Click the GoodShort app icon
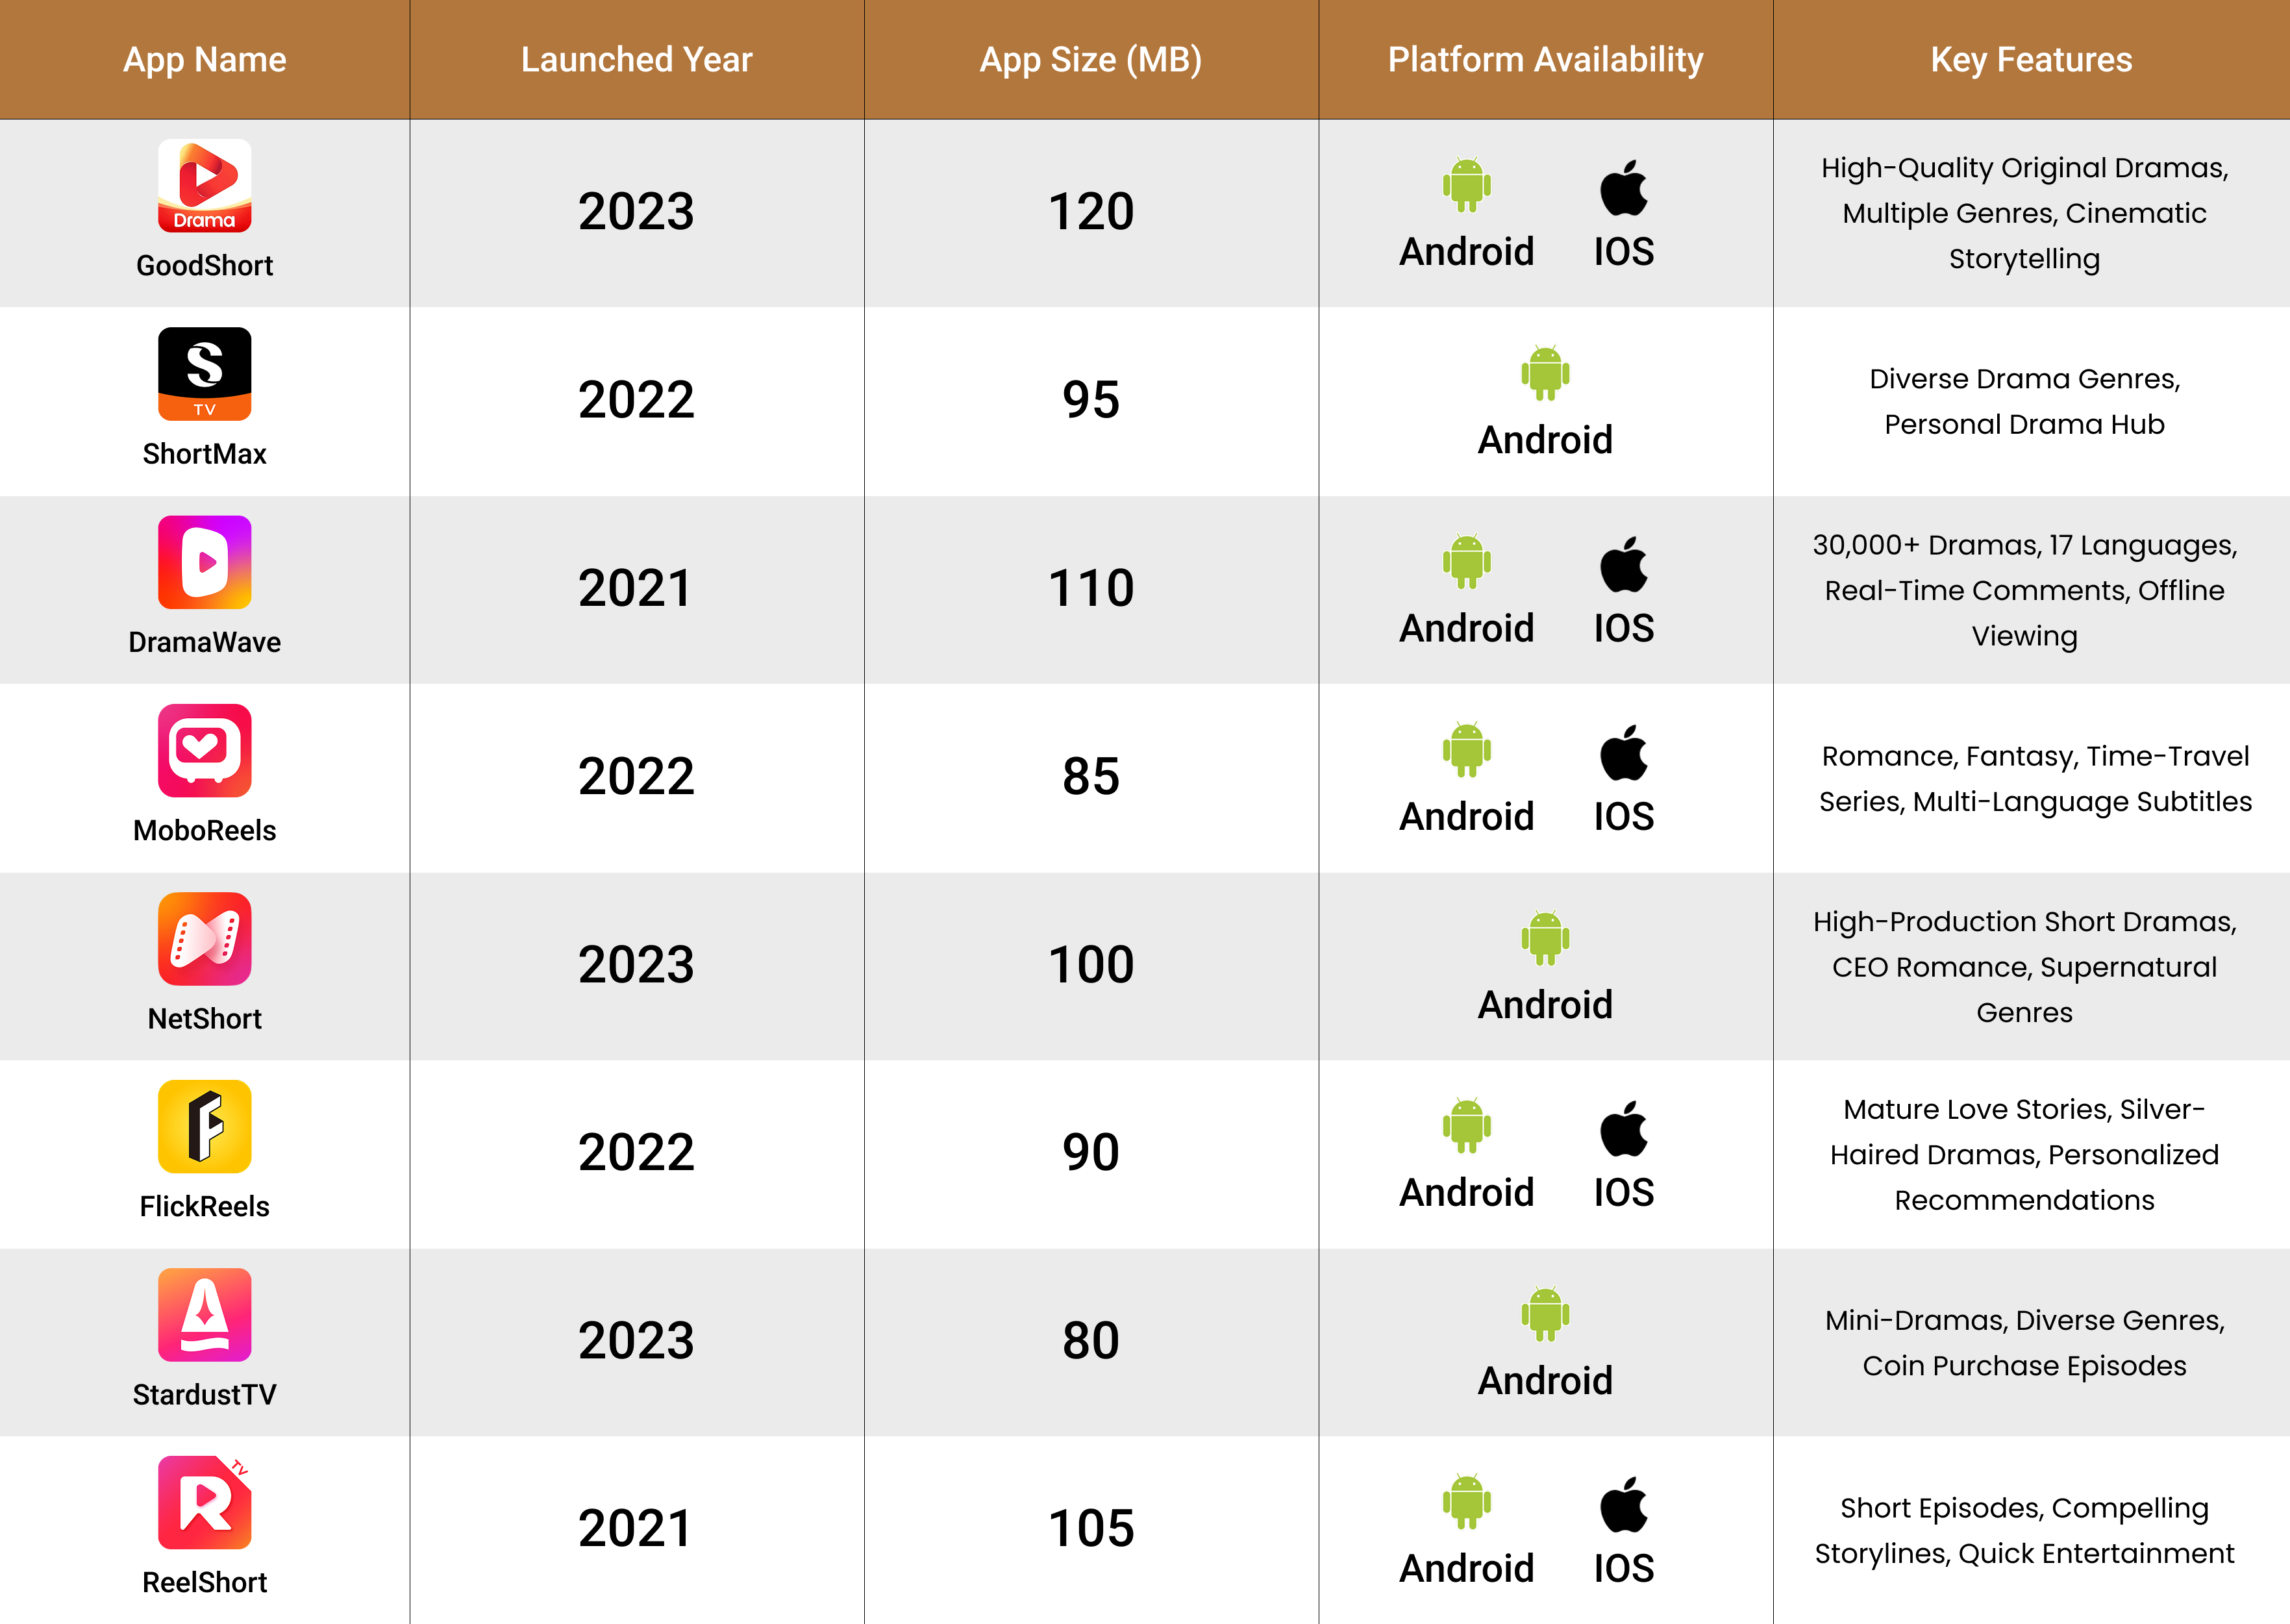Screen dimensions: 2290x1624 pyautogui.click(x=204, y=186)
